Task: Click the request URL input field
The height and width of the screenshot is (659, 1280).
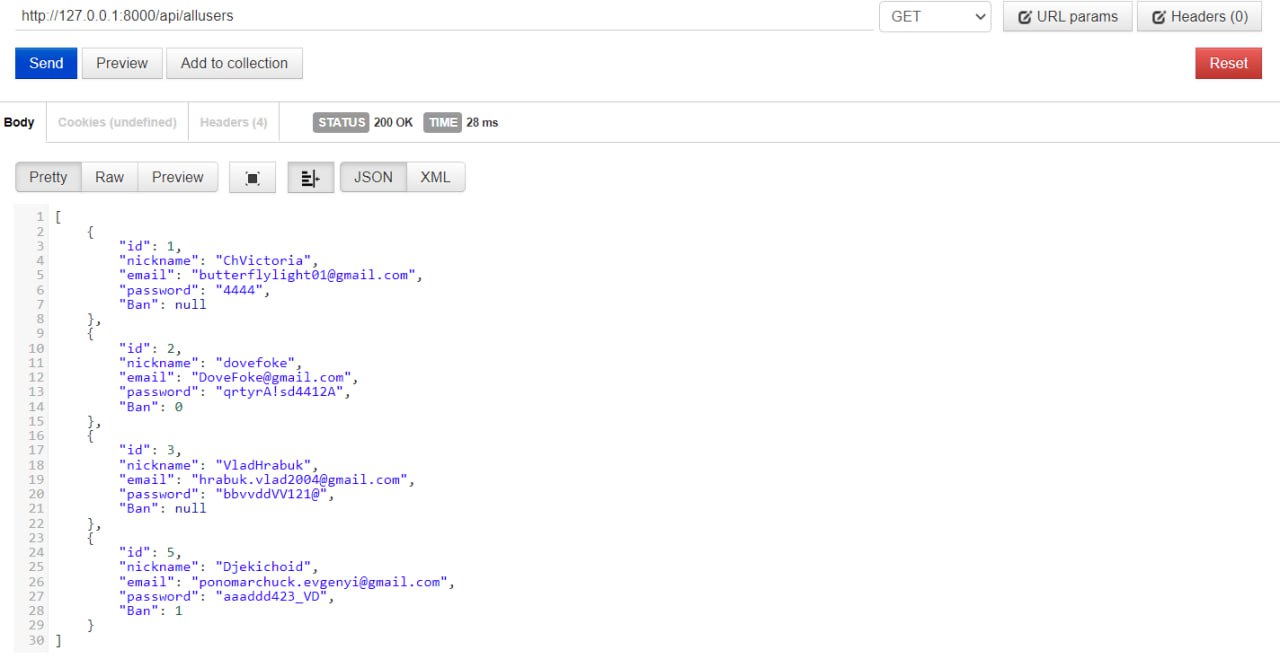Action: [440, 17]
